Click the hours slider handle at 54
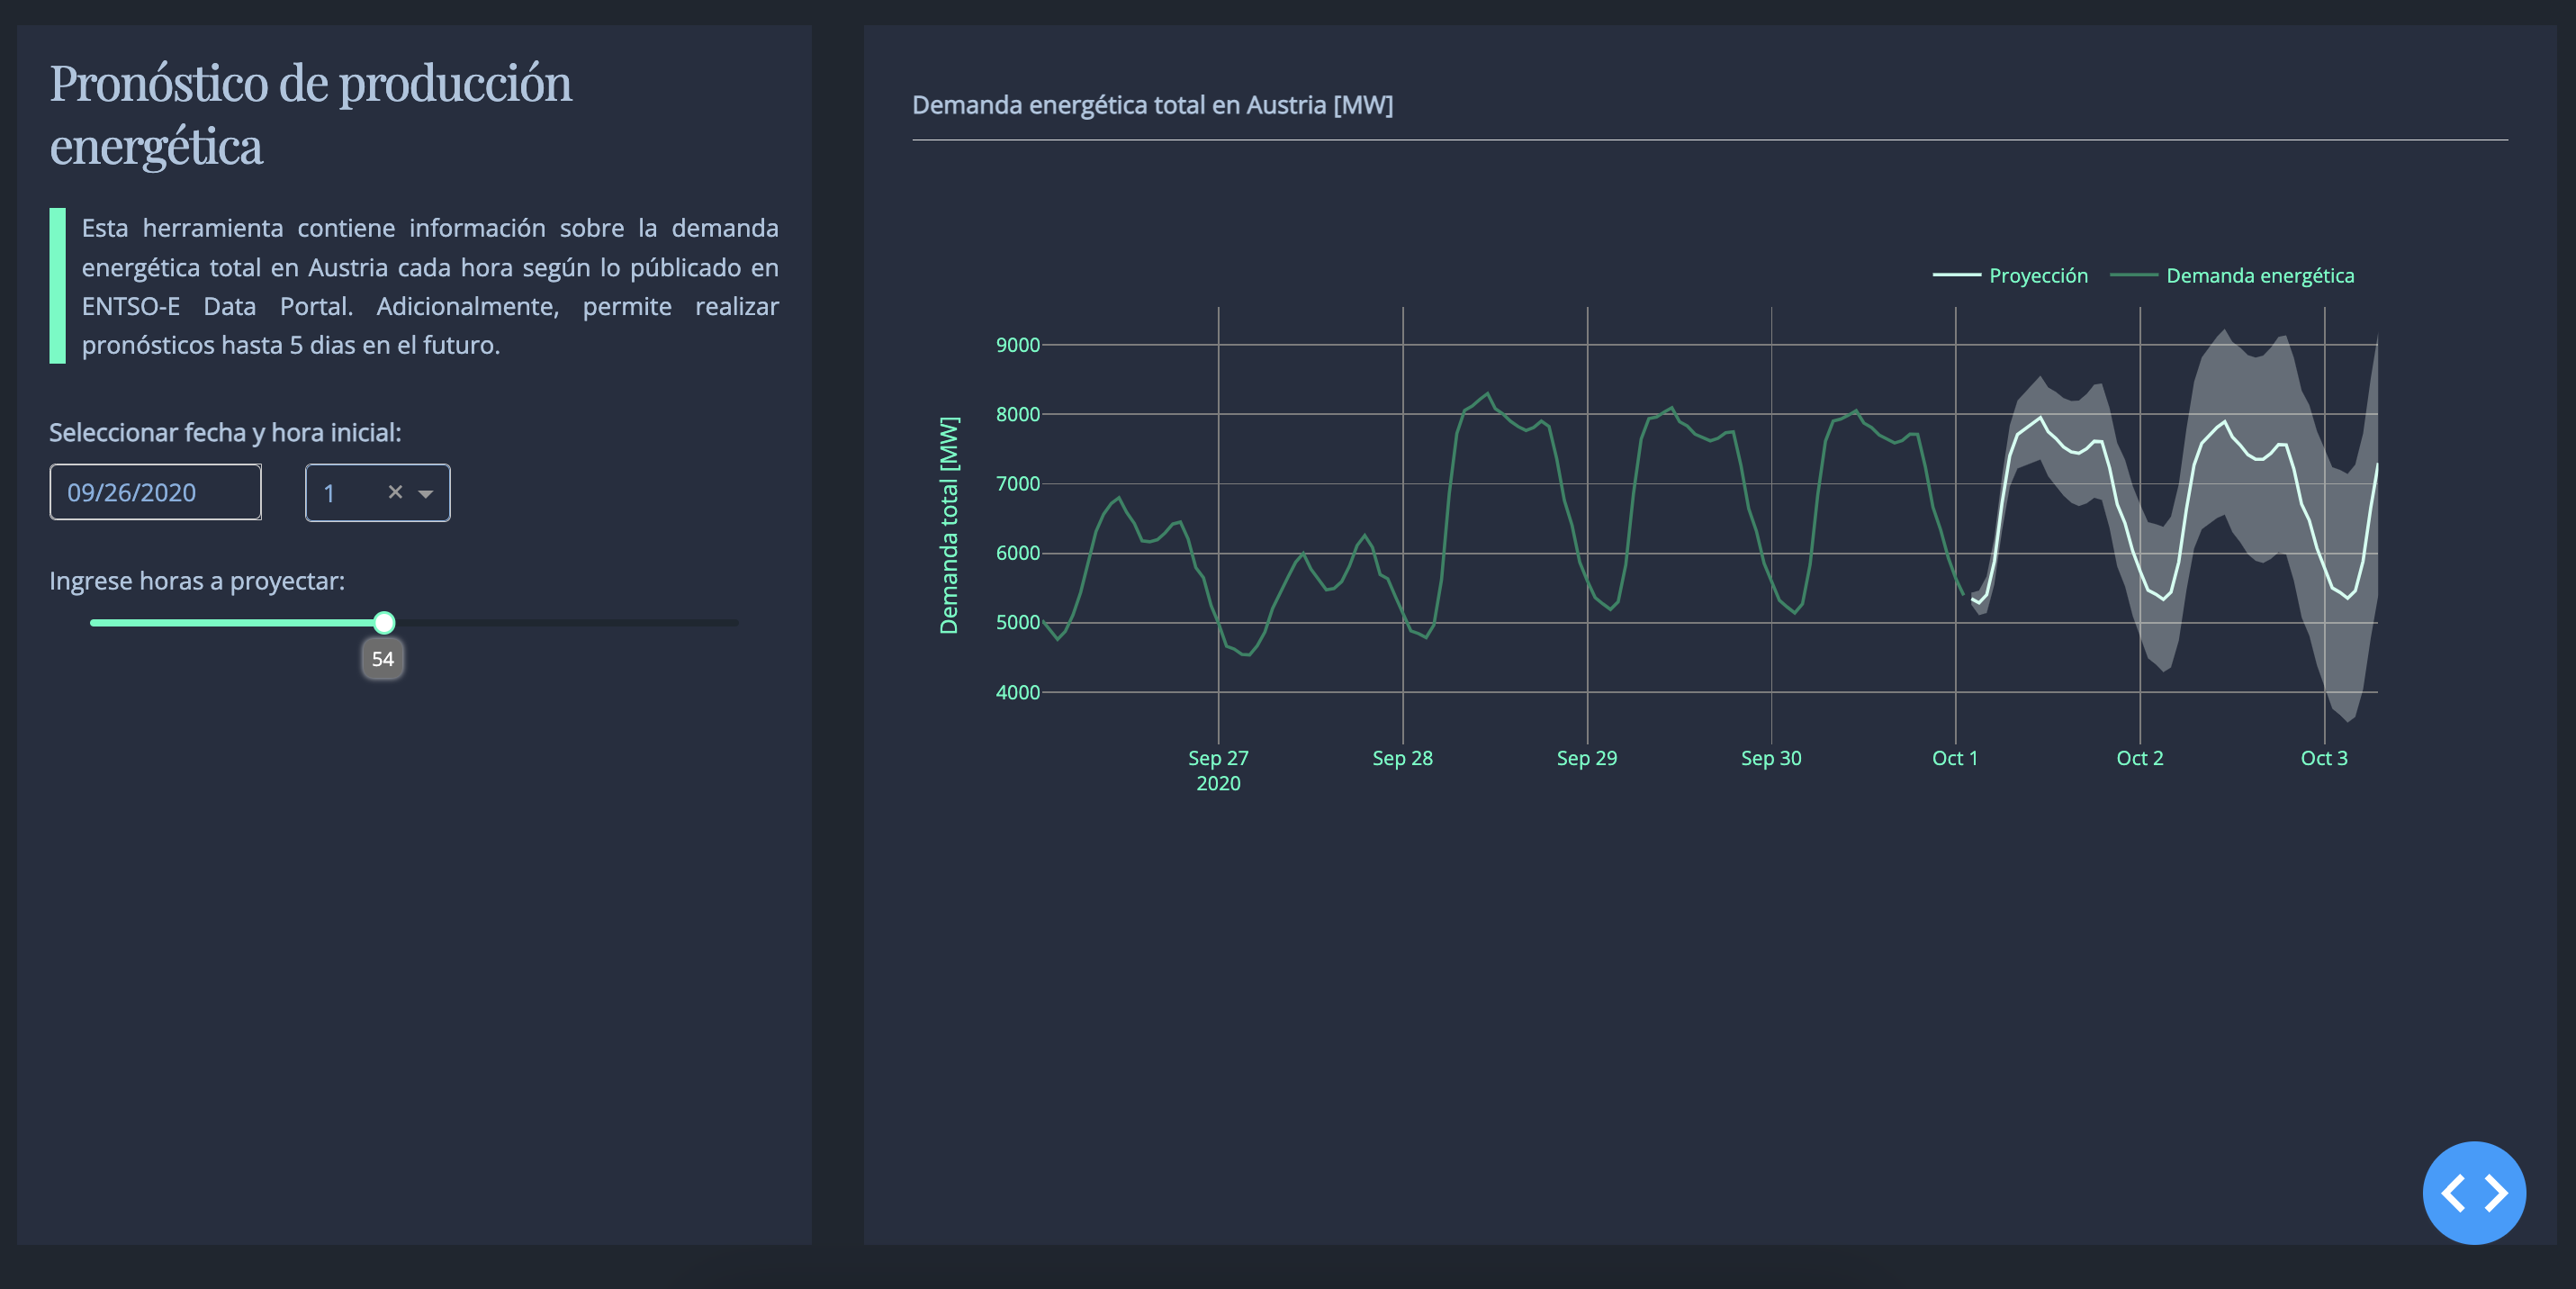Screen dimensions: 2576x1289 pos(384,623)
